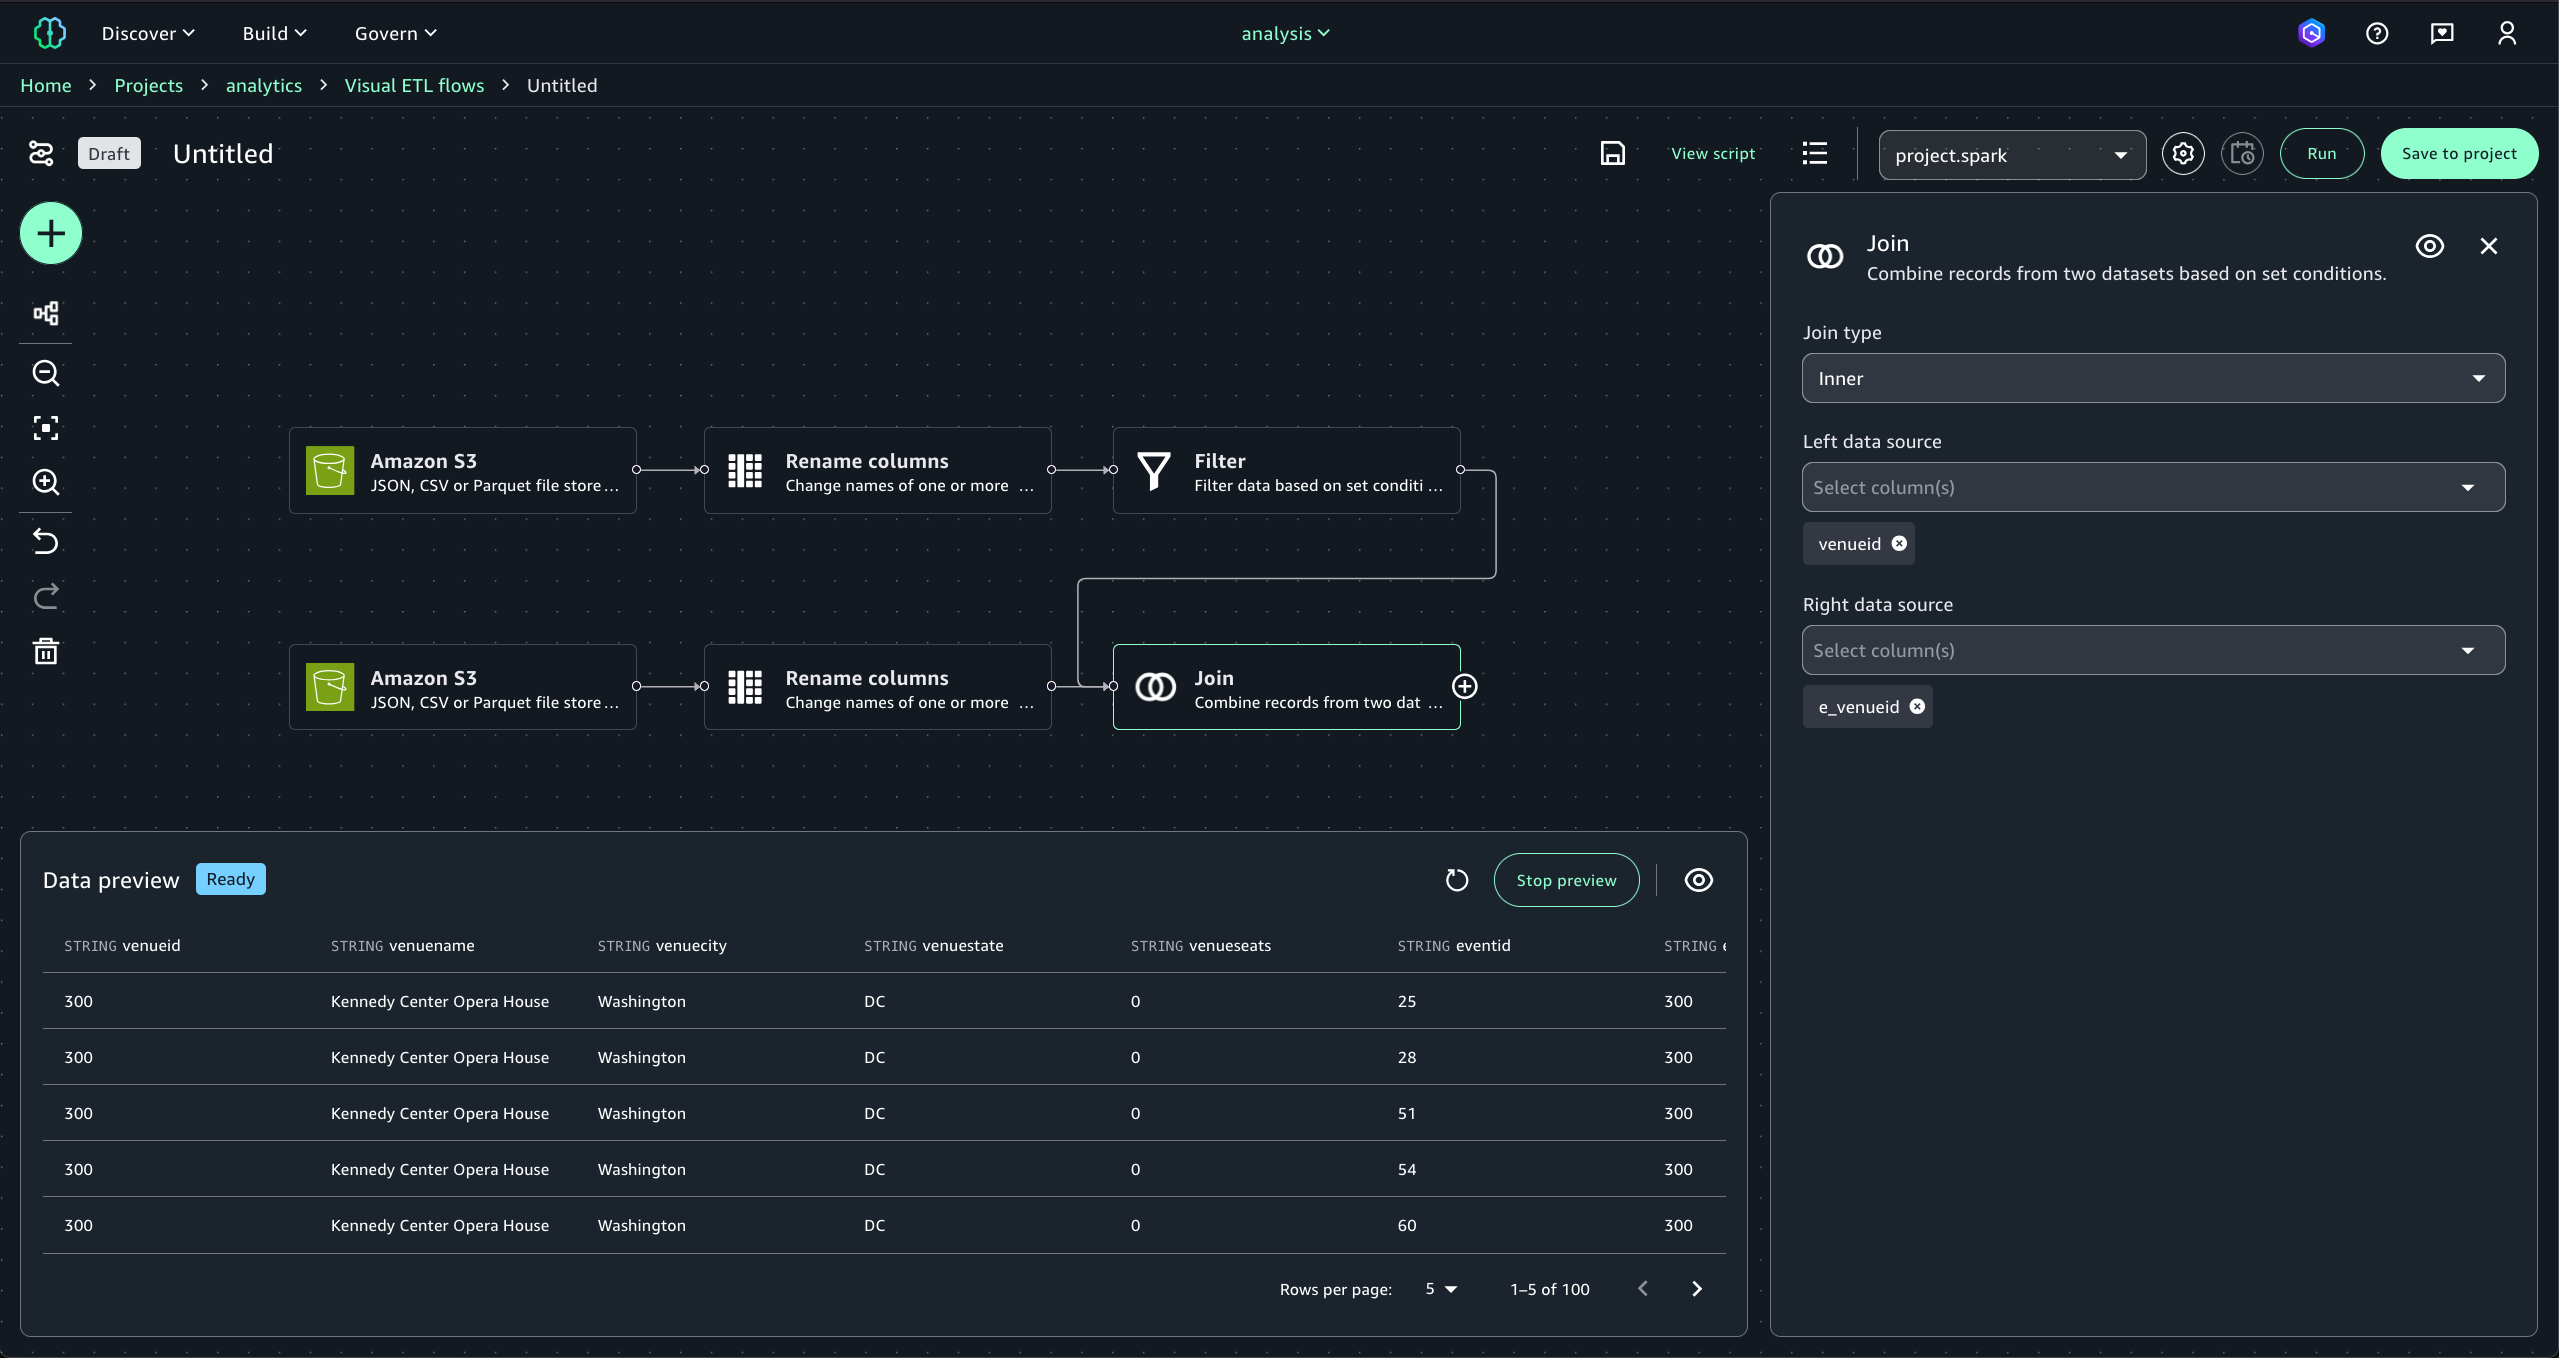The width and height of the screenshot is (2559, 1358).
Task: Open the rows per page dropdown
Action: (1441, 1289)
